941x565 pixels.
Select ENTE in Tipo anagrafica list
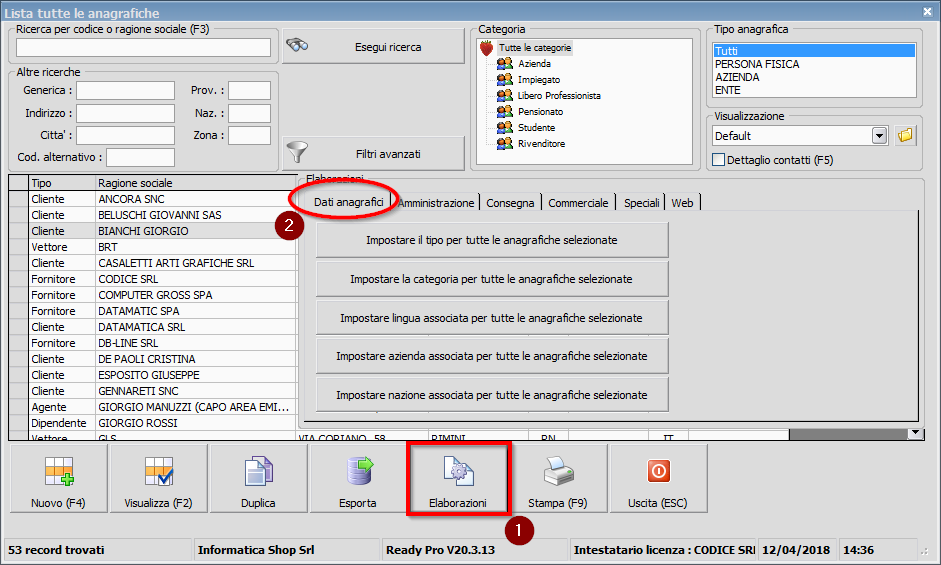[x=814, y=90]
